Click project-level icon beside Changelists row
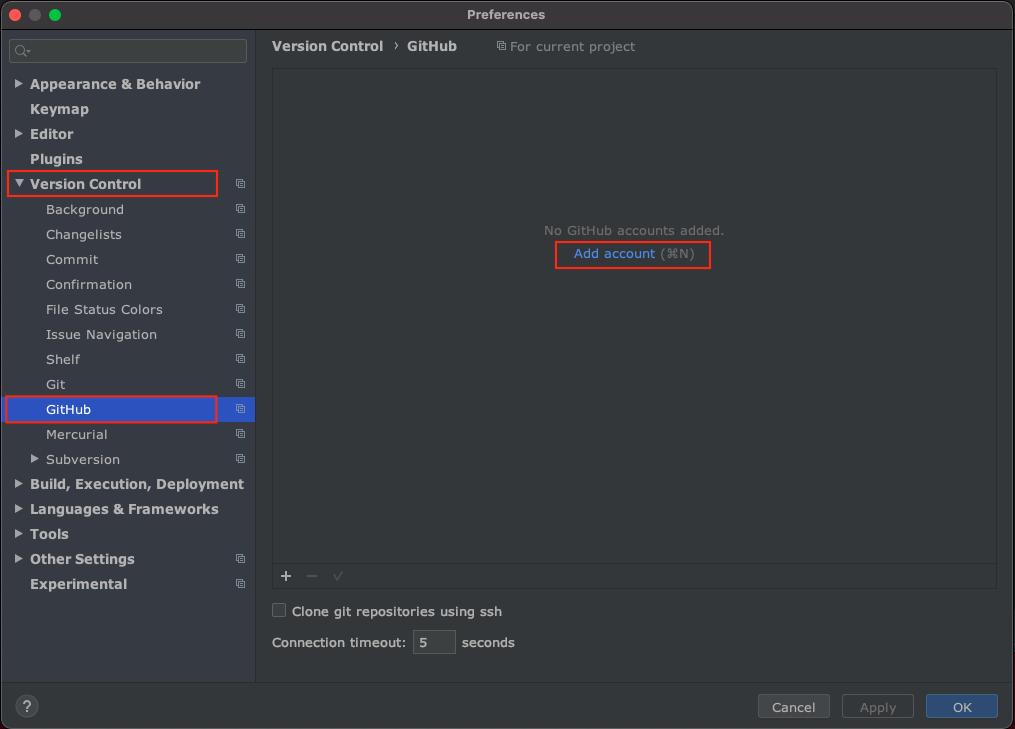 (x=240, y=234)
